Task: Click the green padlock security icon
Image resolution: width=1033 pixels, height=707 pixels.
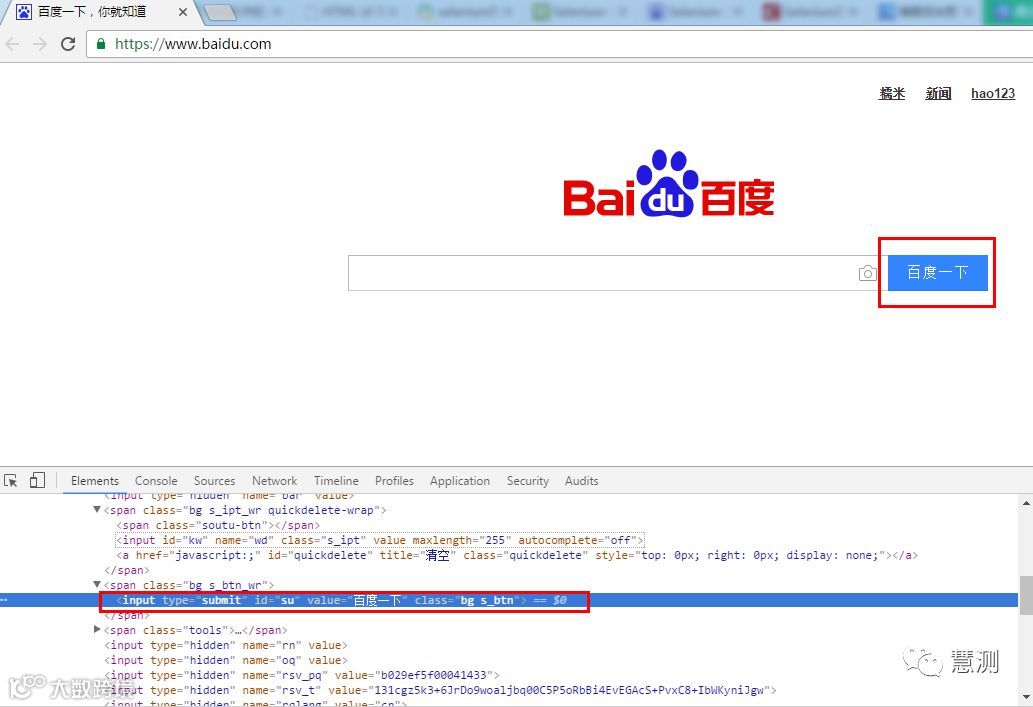Action: [x=101, y=44]
